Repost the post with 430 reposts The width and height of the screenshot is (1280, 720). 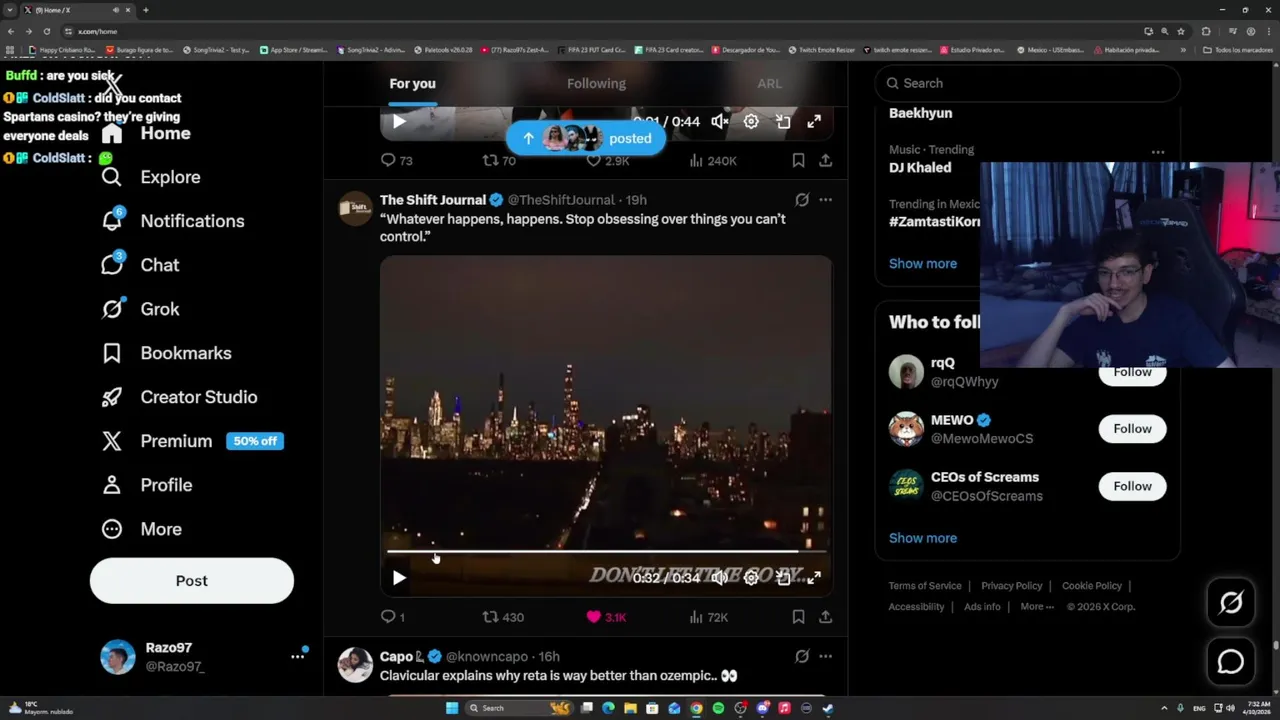click(x=503, y=617)
